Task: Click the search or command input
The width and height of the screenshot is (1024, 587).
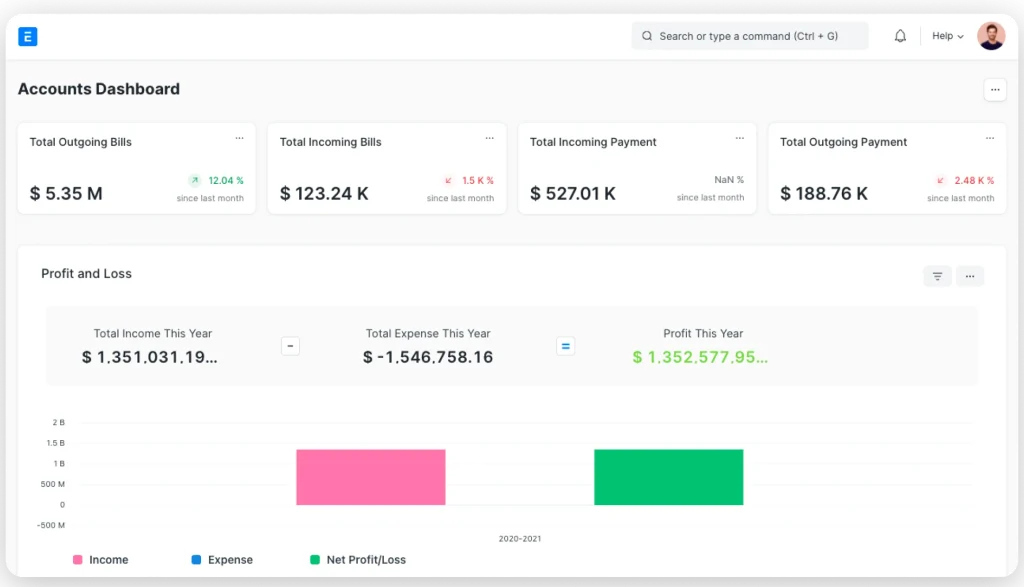Action: tap(750, 36)
